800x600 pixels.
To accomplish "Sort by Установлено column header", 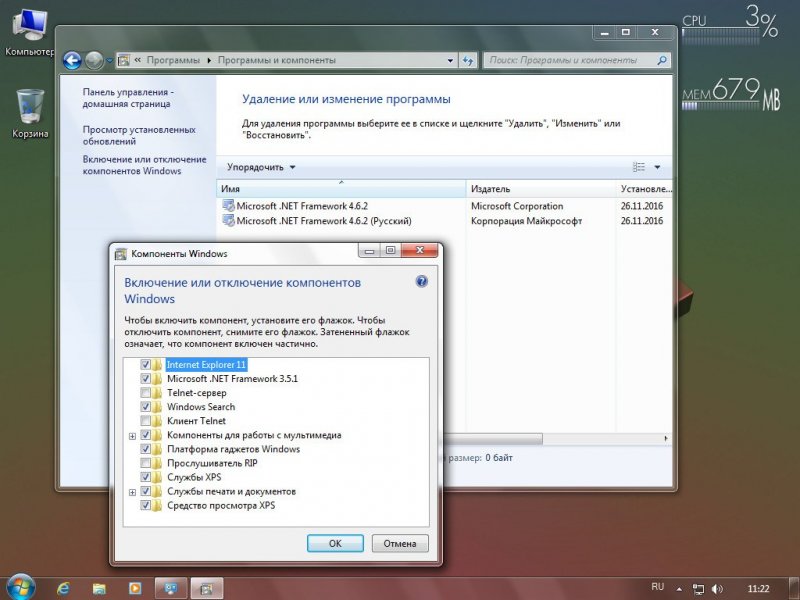I will tap(644, 189).
